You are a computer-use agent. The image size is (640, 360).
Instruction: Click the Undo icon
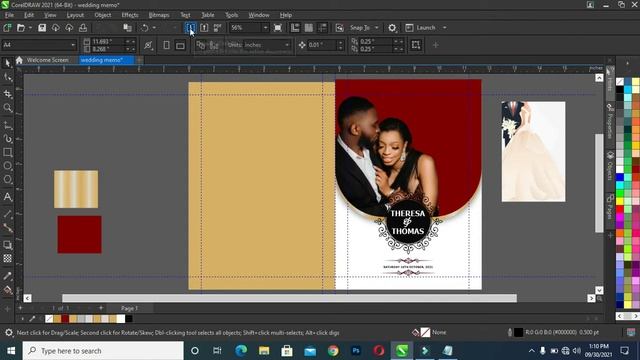[144, 28]
